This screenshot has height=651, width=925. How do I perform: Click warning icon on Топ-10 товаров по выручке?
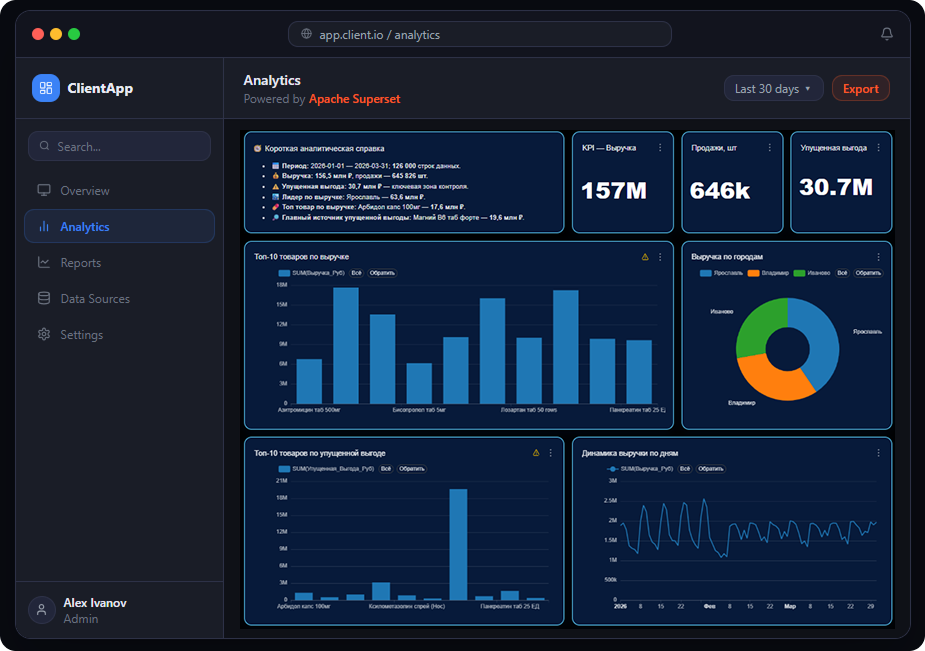[x=645, y=257]
